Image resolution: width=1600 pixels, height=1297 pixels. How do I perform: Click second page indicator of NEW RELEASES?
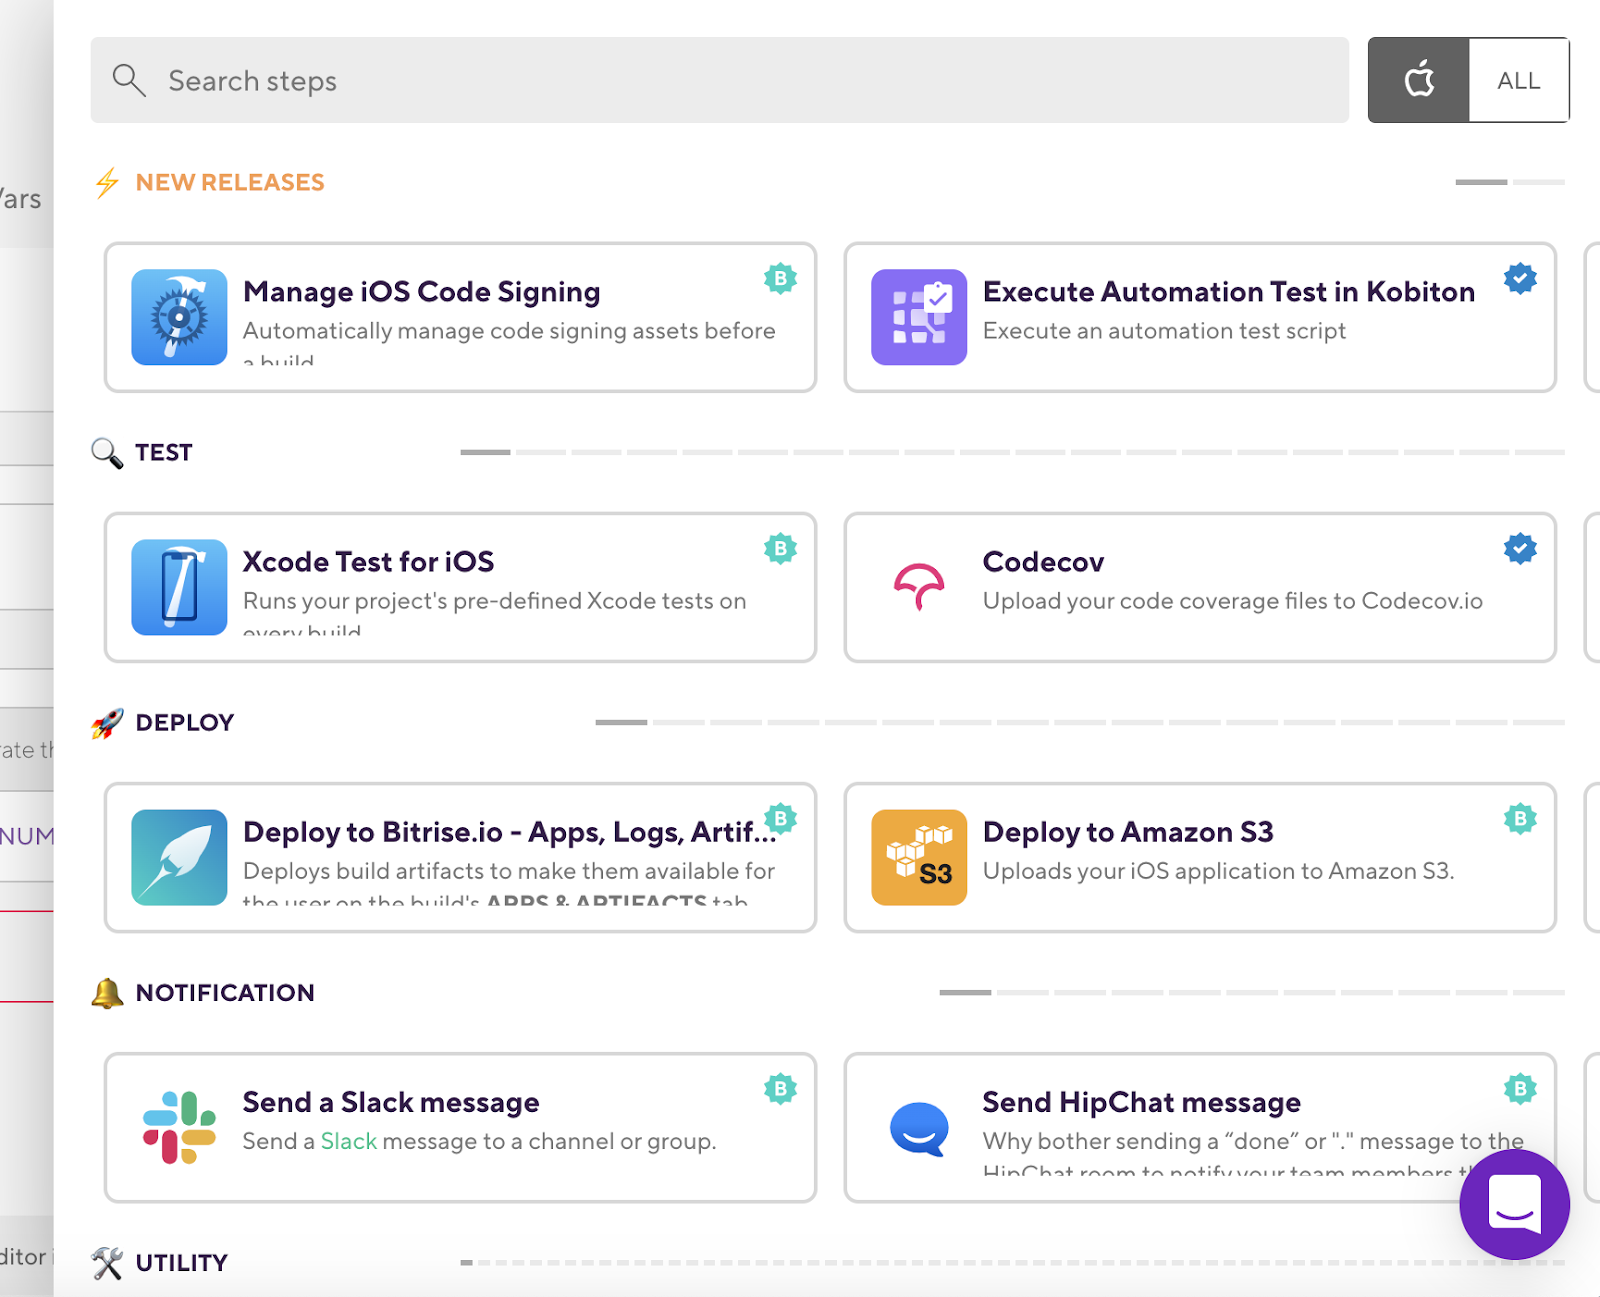coord(1539,182)
